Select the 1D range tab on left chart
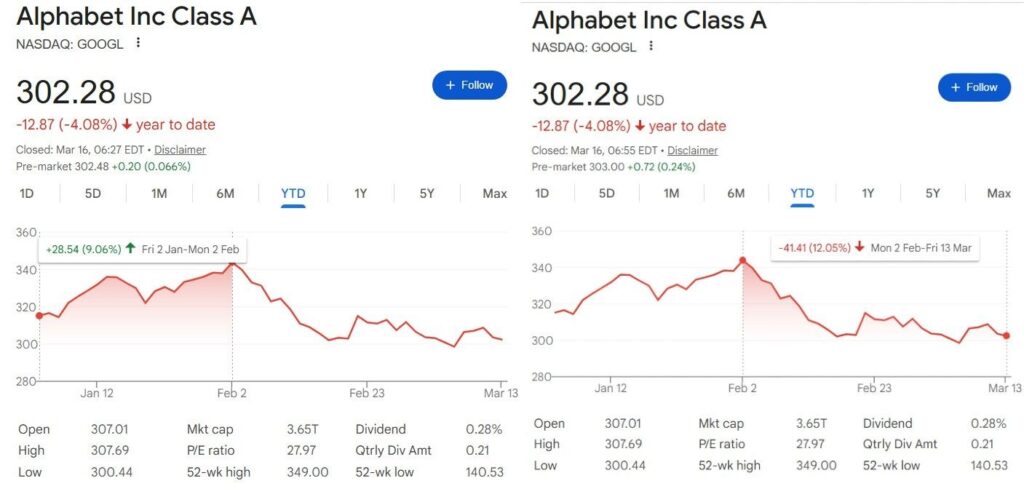Image resolution: width=1024 pixels, height=486 pixels. 27,193
